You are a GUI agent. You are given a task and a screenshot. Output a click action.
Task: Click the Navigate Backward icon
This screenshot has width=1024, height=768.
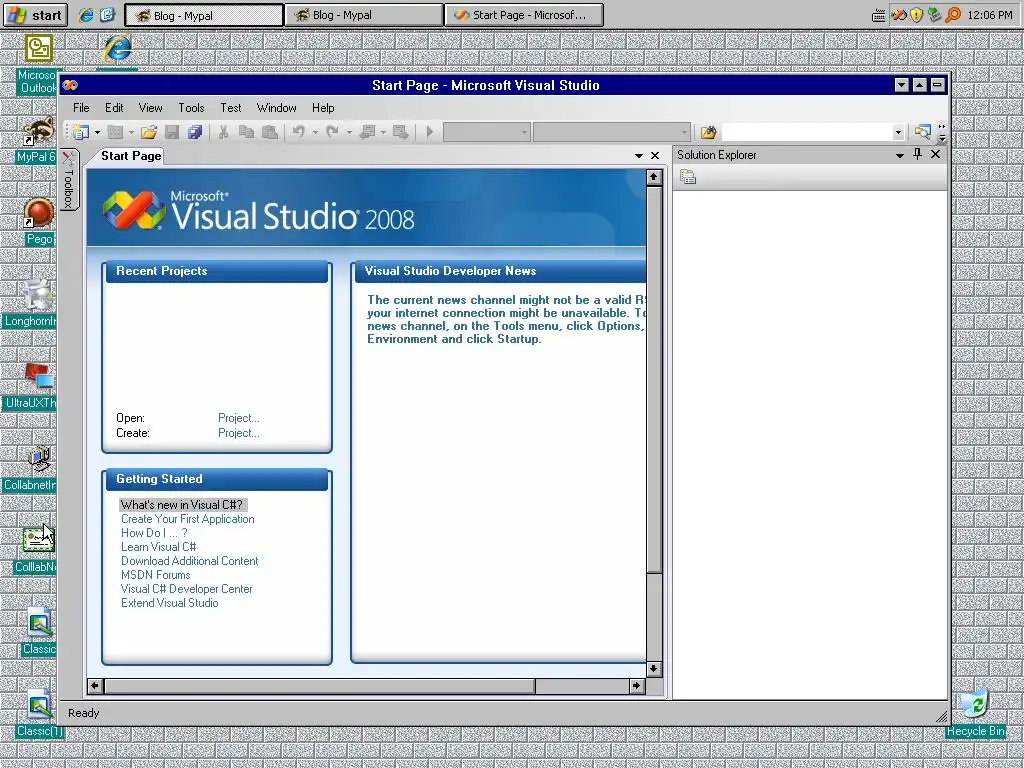367,133
